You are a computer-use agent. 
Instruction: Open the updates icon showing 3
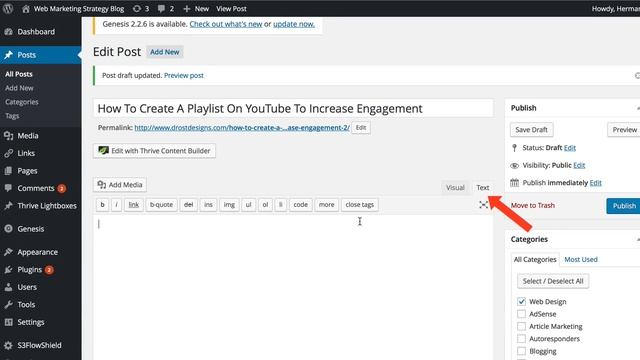click(137, 9)
